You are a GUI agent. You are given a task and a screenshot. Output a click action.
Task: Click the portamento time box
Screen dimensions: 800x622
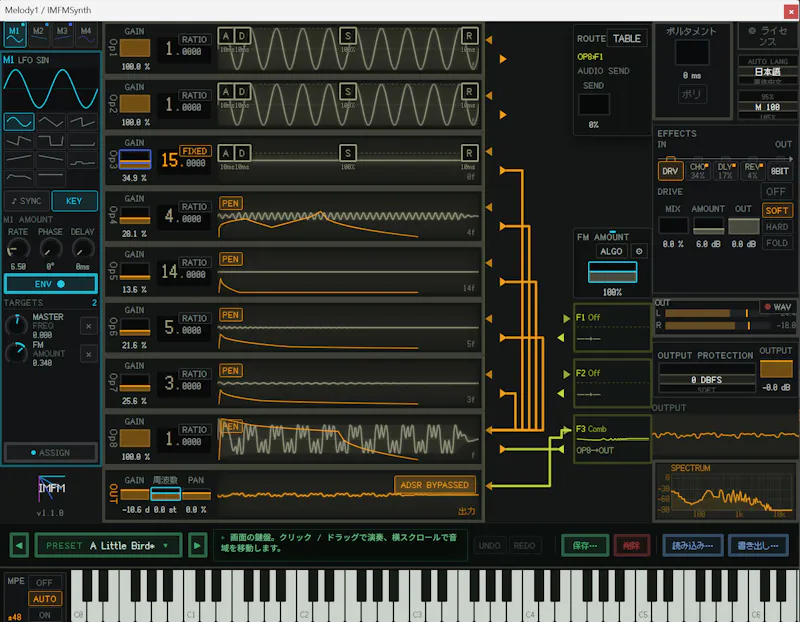click(692, 53)
